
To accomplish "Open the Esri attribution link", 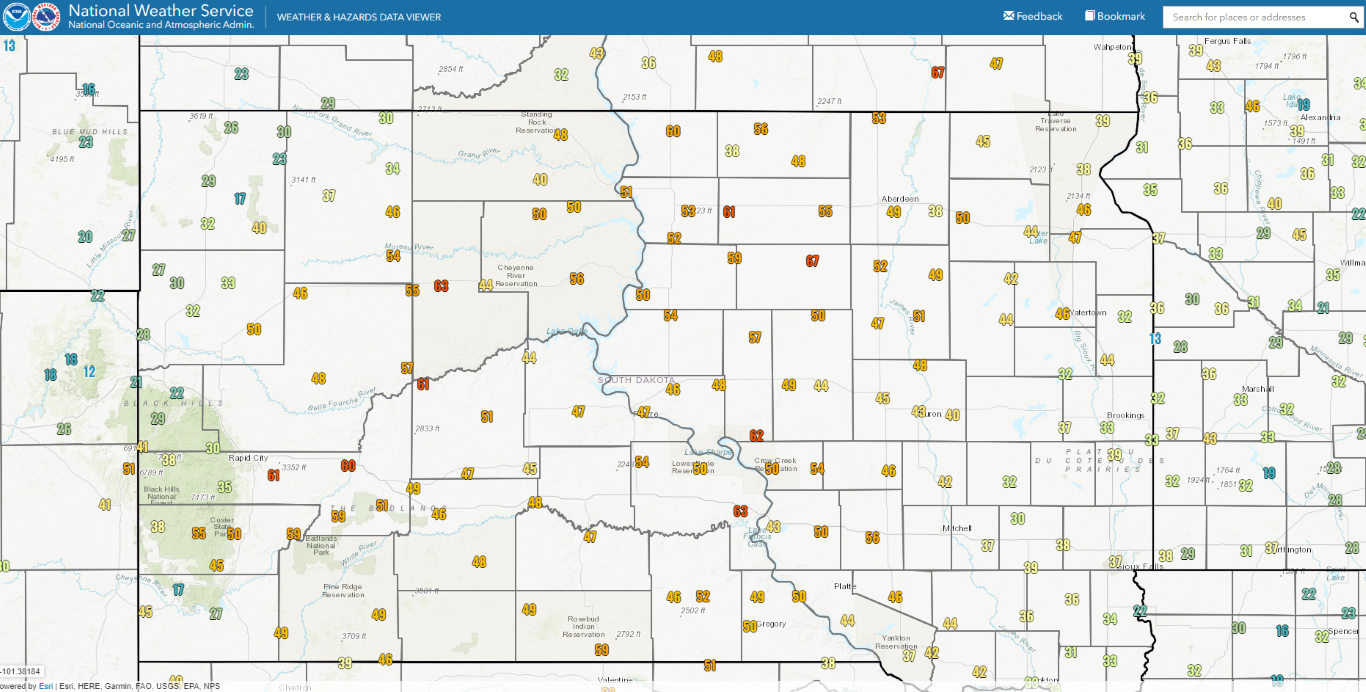I will (45, 686).
